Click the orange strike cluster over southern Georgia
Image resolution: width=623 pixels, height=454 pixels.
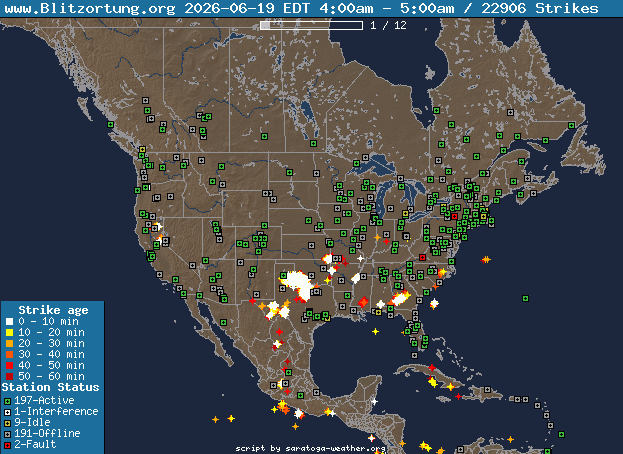point(400,298)
